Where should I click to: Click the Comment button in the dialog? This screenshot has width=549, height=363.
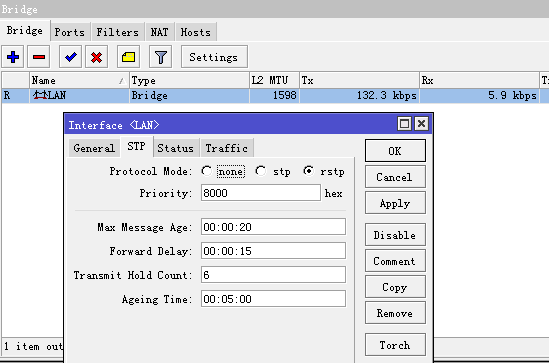click(395, 261)
